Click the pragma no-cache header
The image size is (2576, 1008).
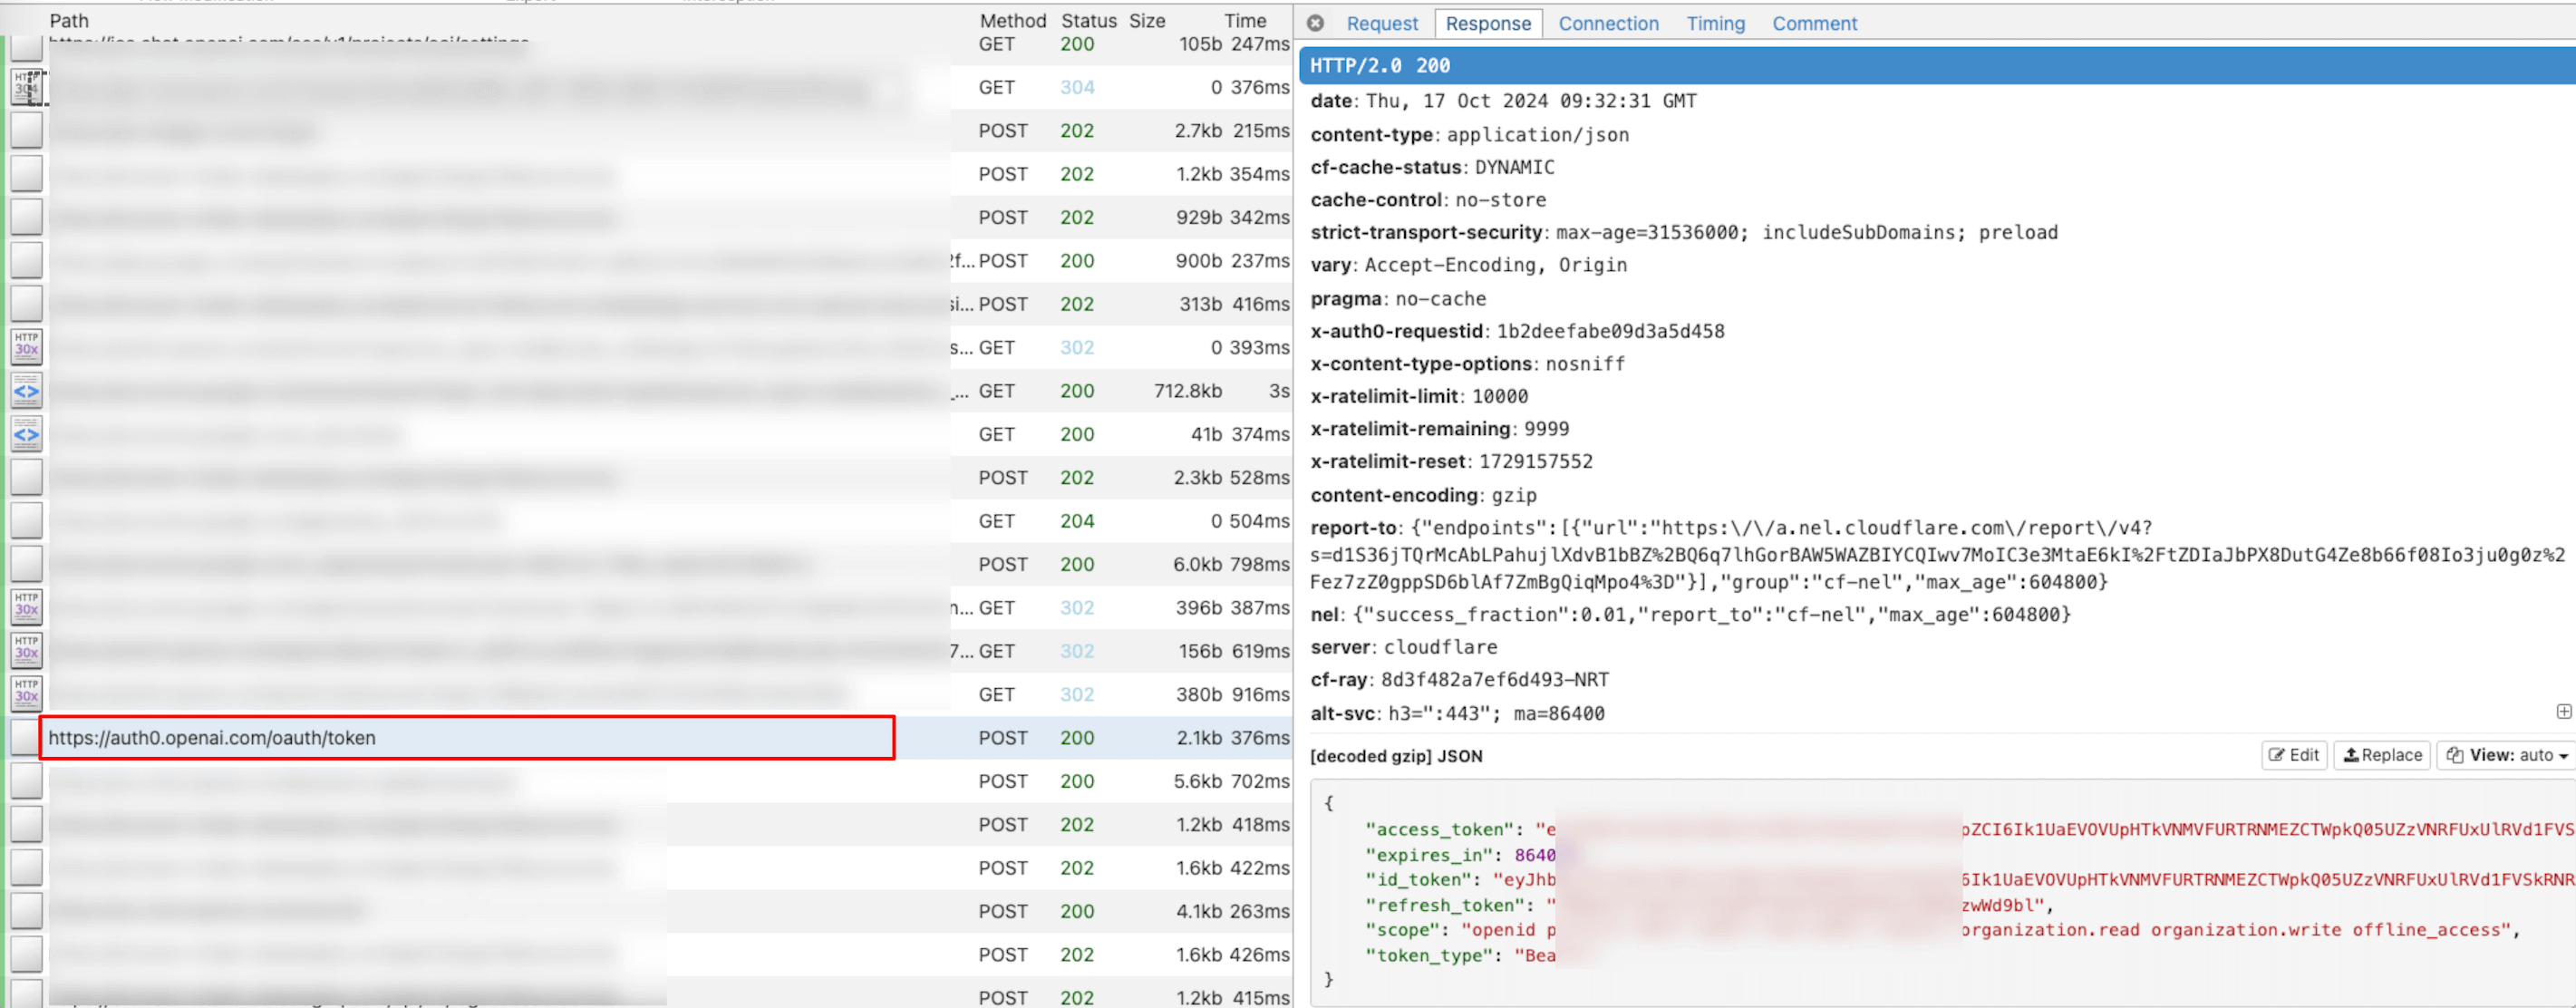(x=1398, y=298)
